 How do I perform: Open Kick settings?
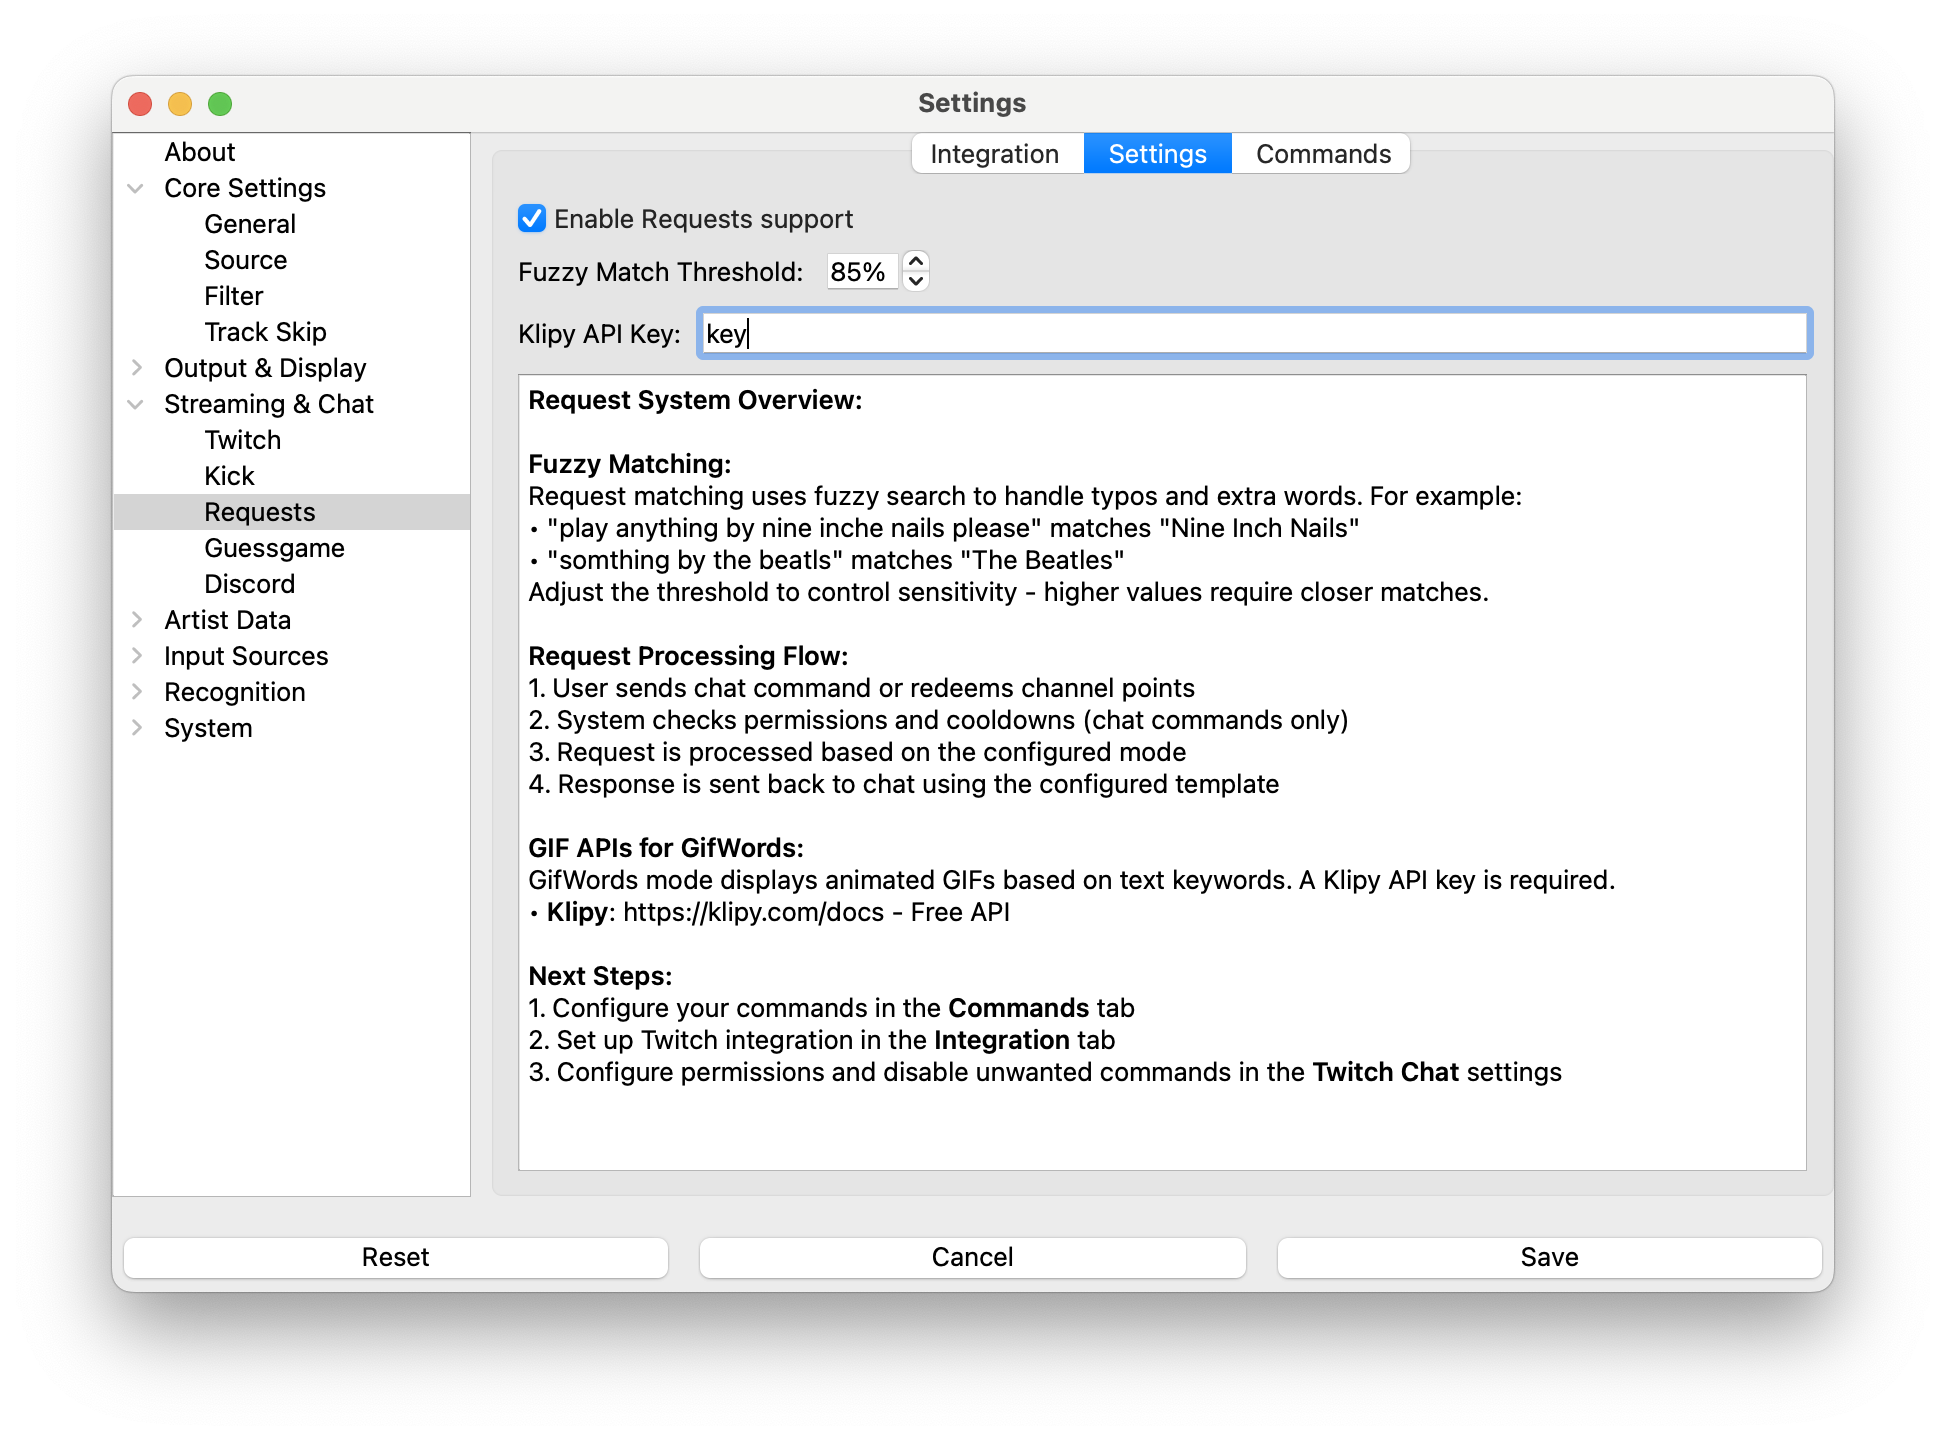(x=230, y=476)
